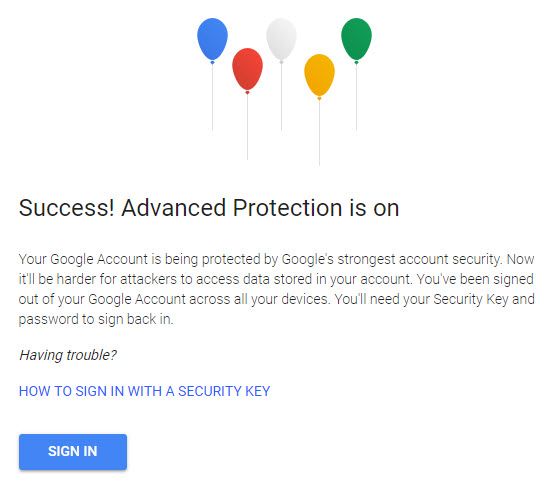The height and width of the screenshot is (487, 548).
Task: Click the italic "Having trouble?" text
Action: coord(68,355)
